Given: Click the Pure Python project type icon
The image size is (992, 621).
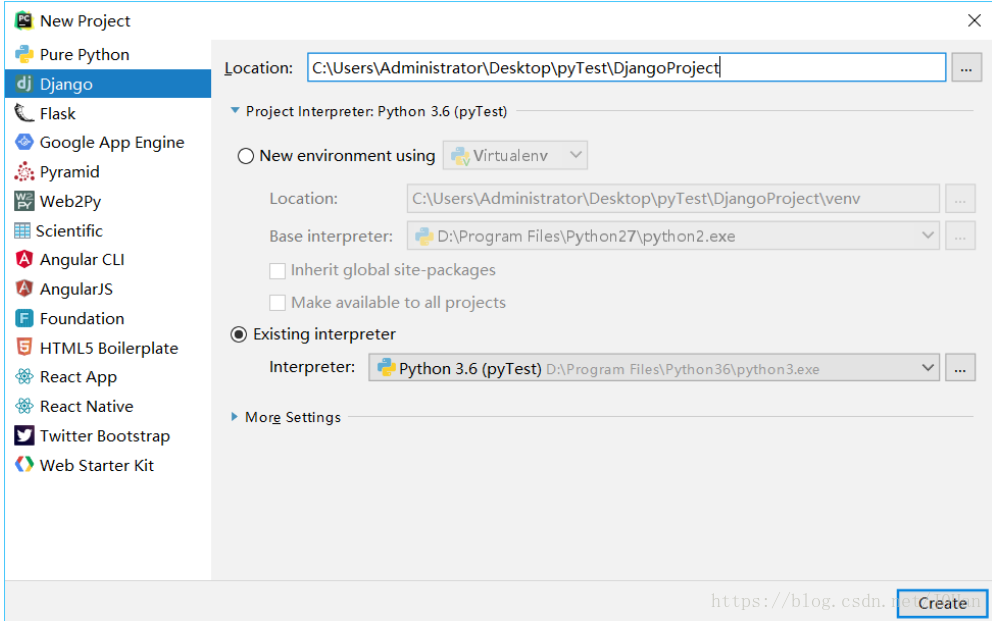Looking at the screenshot, I should [24, 54].
